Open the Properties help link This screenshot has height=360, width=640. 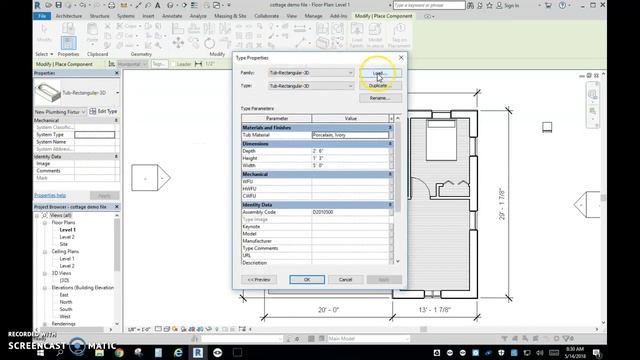point(50,196)
